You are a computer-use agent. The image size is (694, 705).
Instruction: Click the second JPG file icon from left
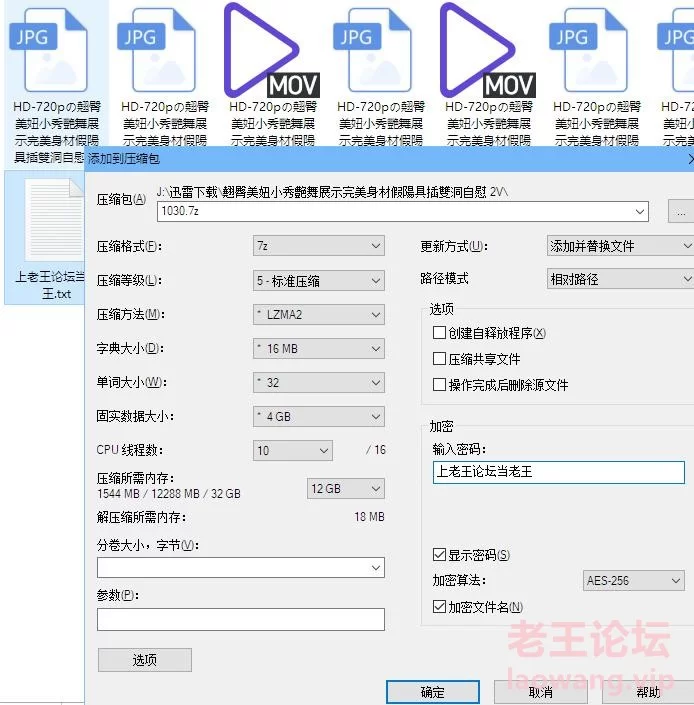click(x=156, y=52)
